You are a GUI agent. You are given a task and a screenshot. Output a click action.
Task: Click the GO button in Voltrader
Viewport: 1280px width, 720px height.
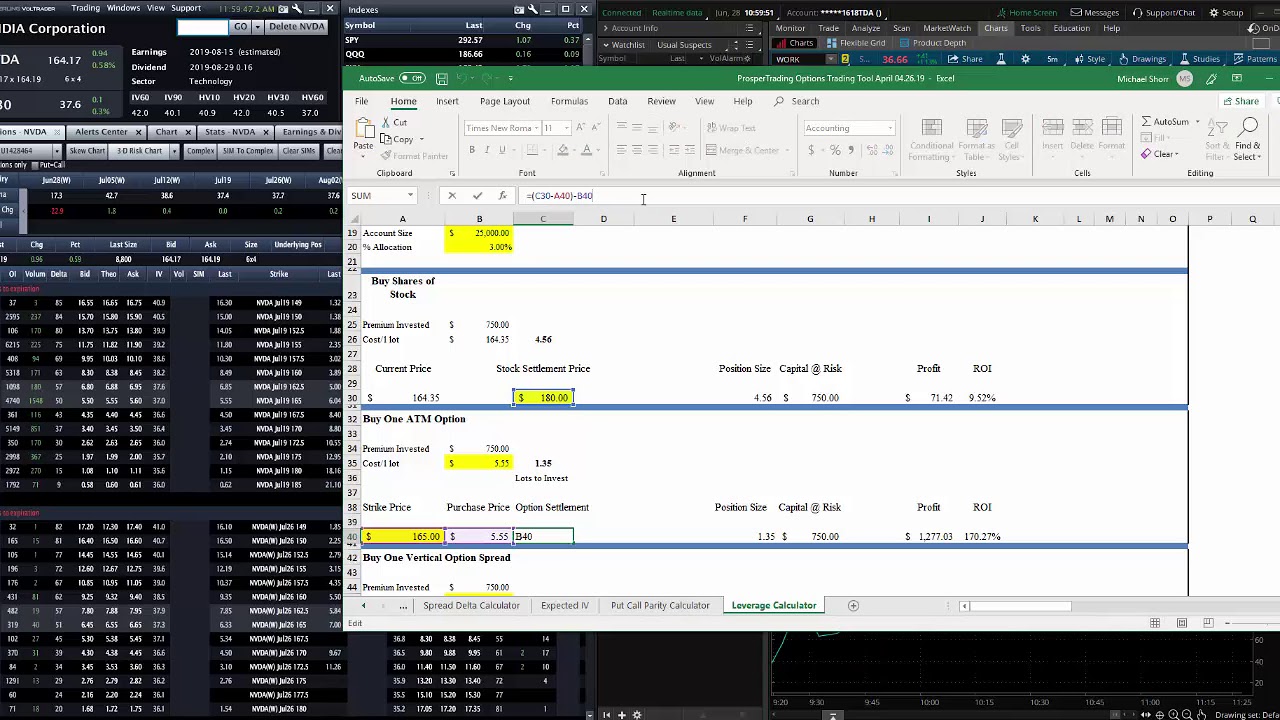point(240,26)
